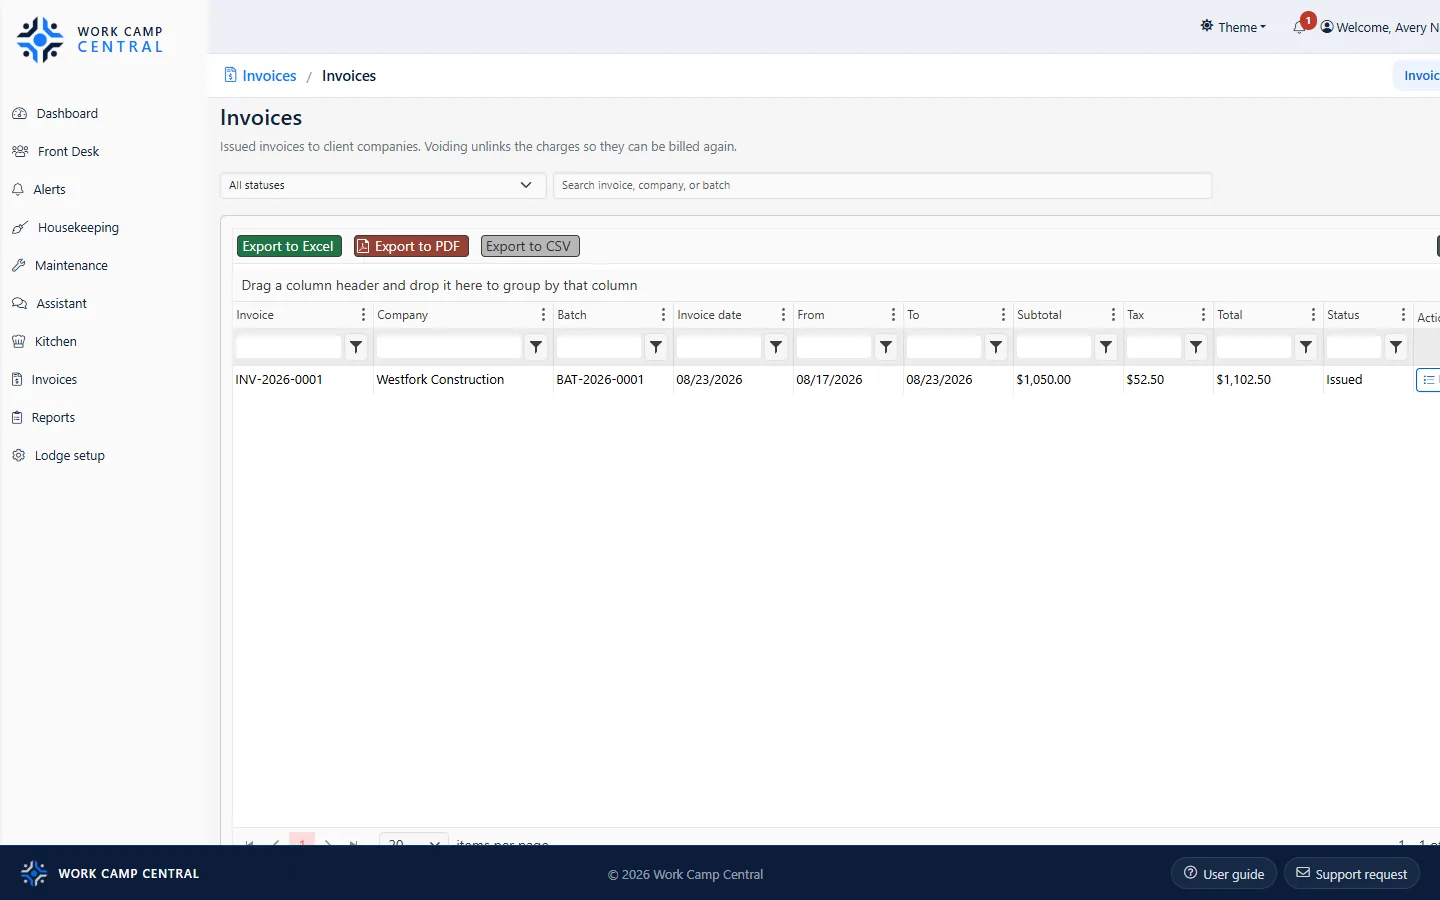Viewport: 1440px width, 900px height.
Task: Click the Company column filter icon
Action: pyautogui.click(x=536, y=347)
